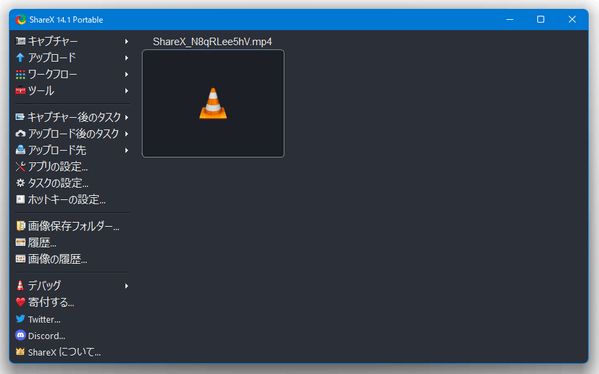
Task: Click the ワークフロー colored grid icon
Action: pos(20,74)
